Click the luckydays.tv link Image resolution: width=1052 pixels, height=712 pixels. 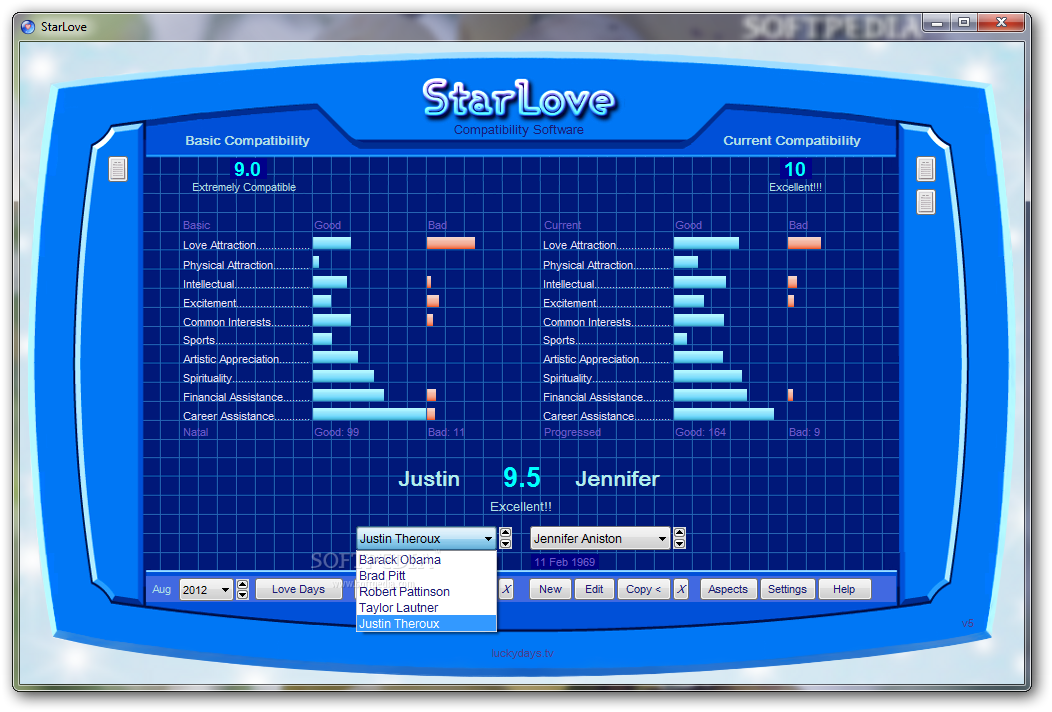522,653
